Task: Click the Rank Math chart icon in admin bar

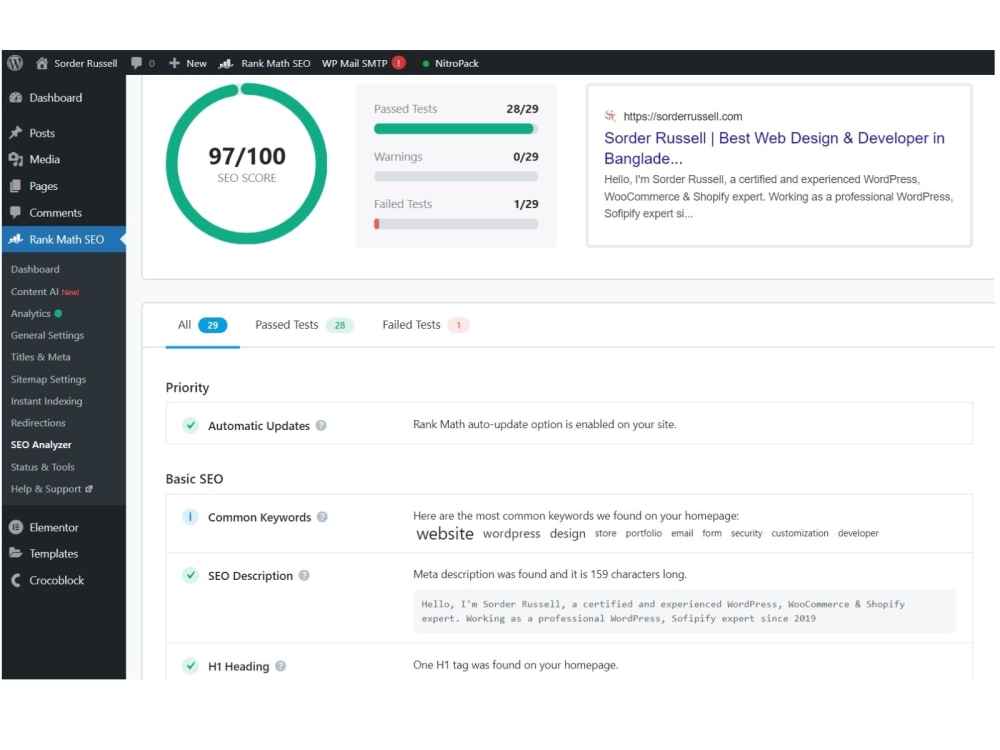Action: coord(226,63)
